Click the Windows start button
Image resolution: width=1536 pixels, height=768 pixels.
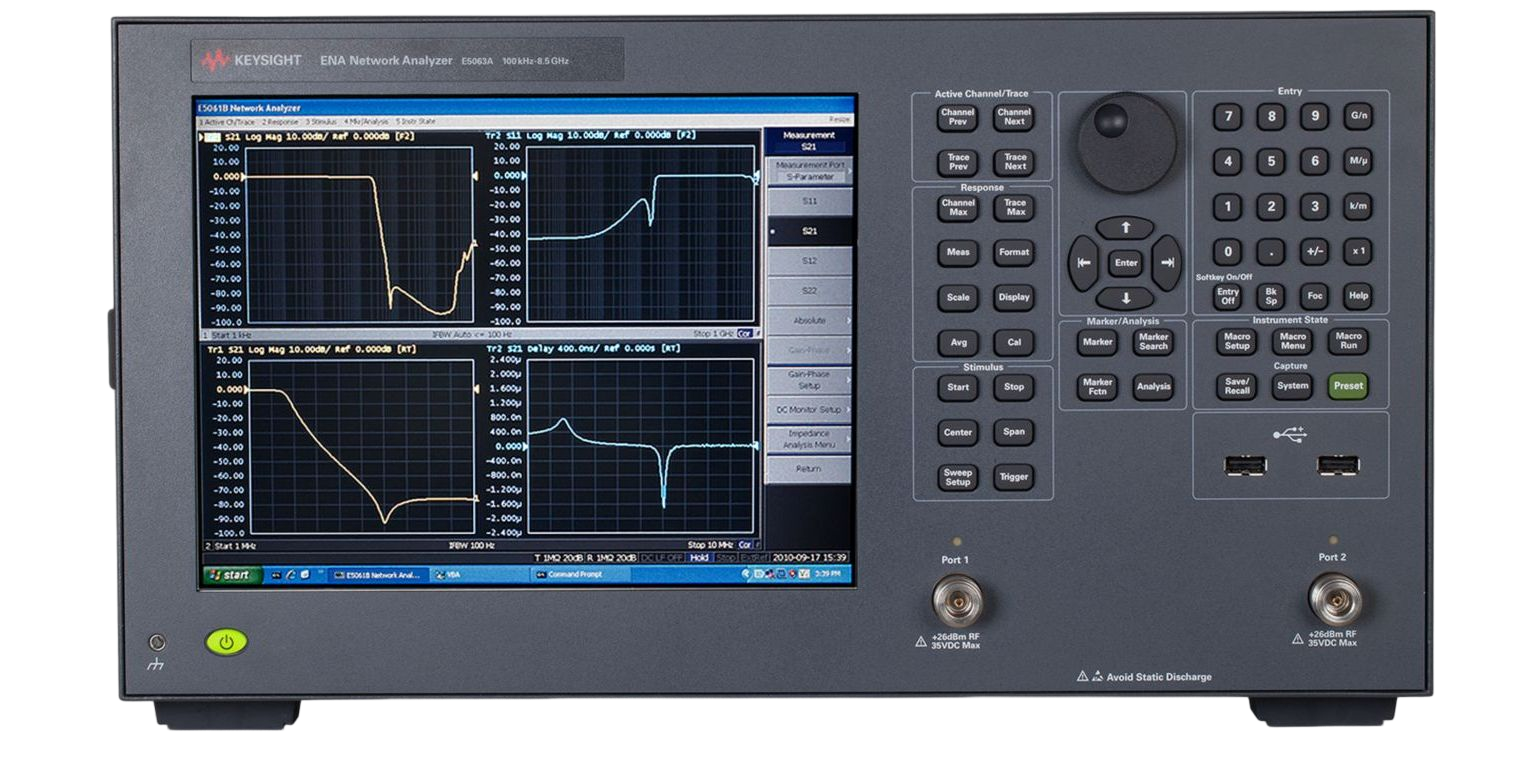point(232,575)
